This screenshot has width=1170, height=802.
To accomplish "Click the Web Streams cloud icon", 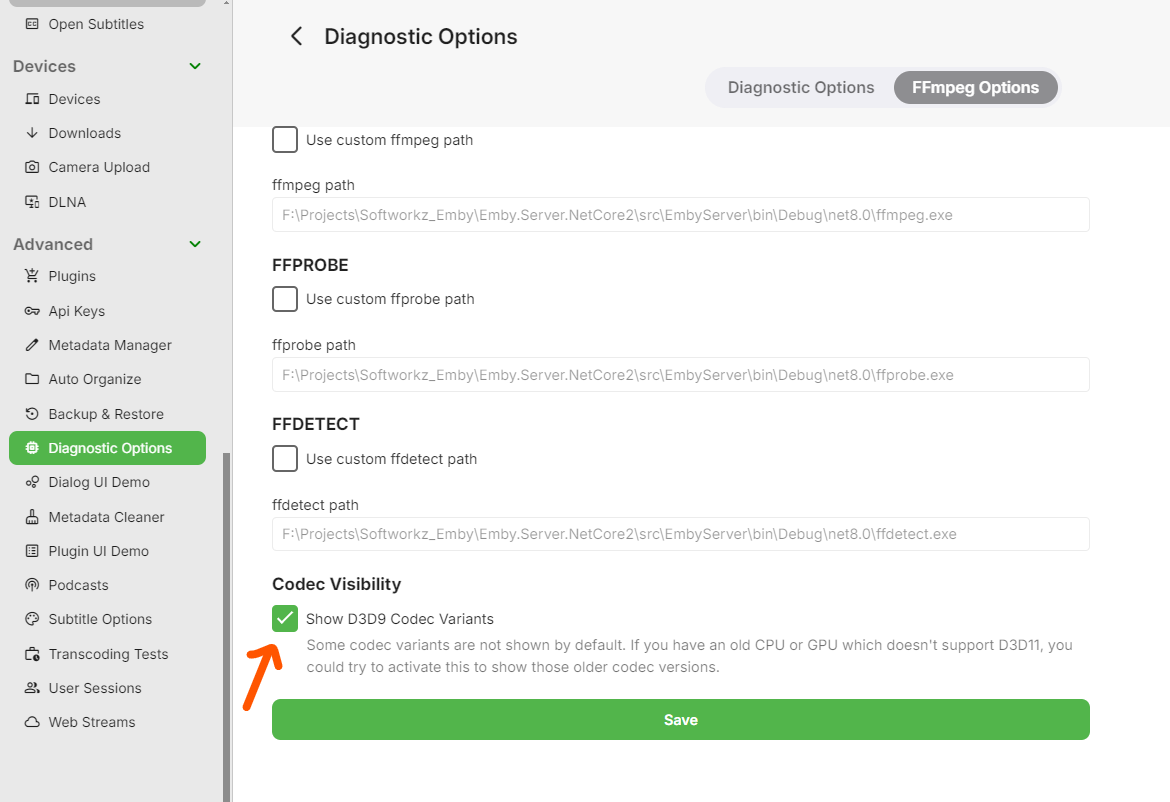I will point(32,722).
